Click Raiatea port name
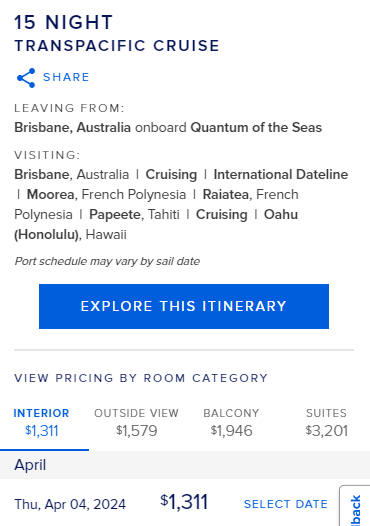Viewport: 370px width, 526px height. (225, 195)
